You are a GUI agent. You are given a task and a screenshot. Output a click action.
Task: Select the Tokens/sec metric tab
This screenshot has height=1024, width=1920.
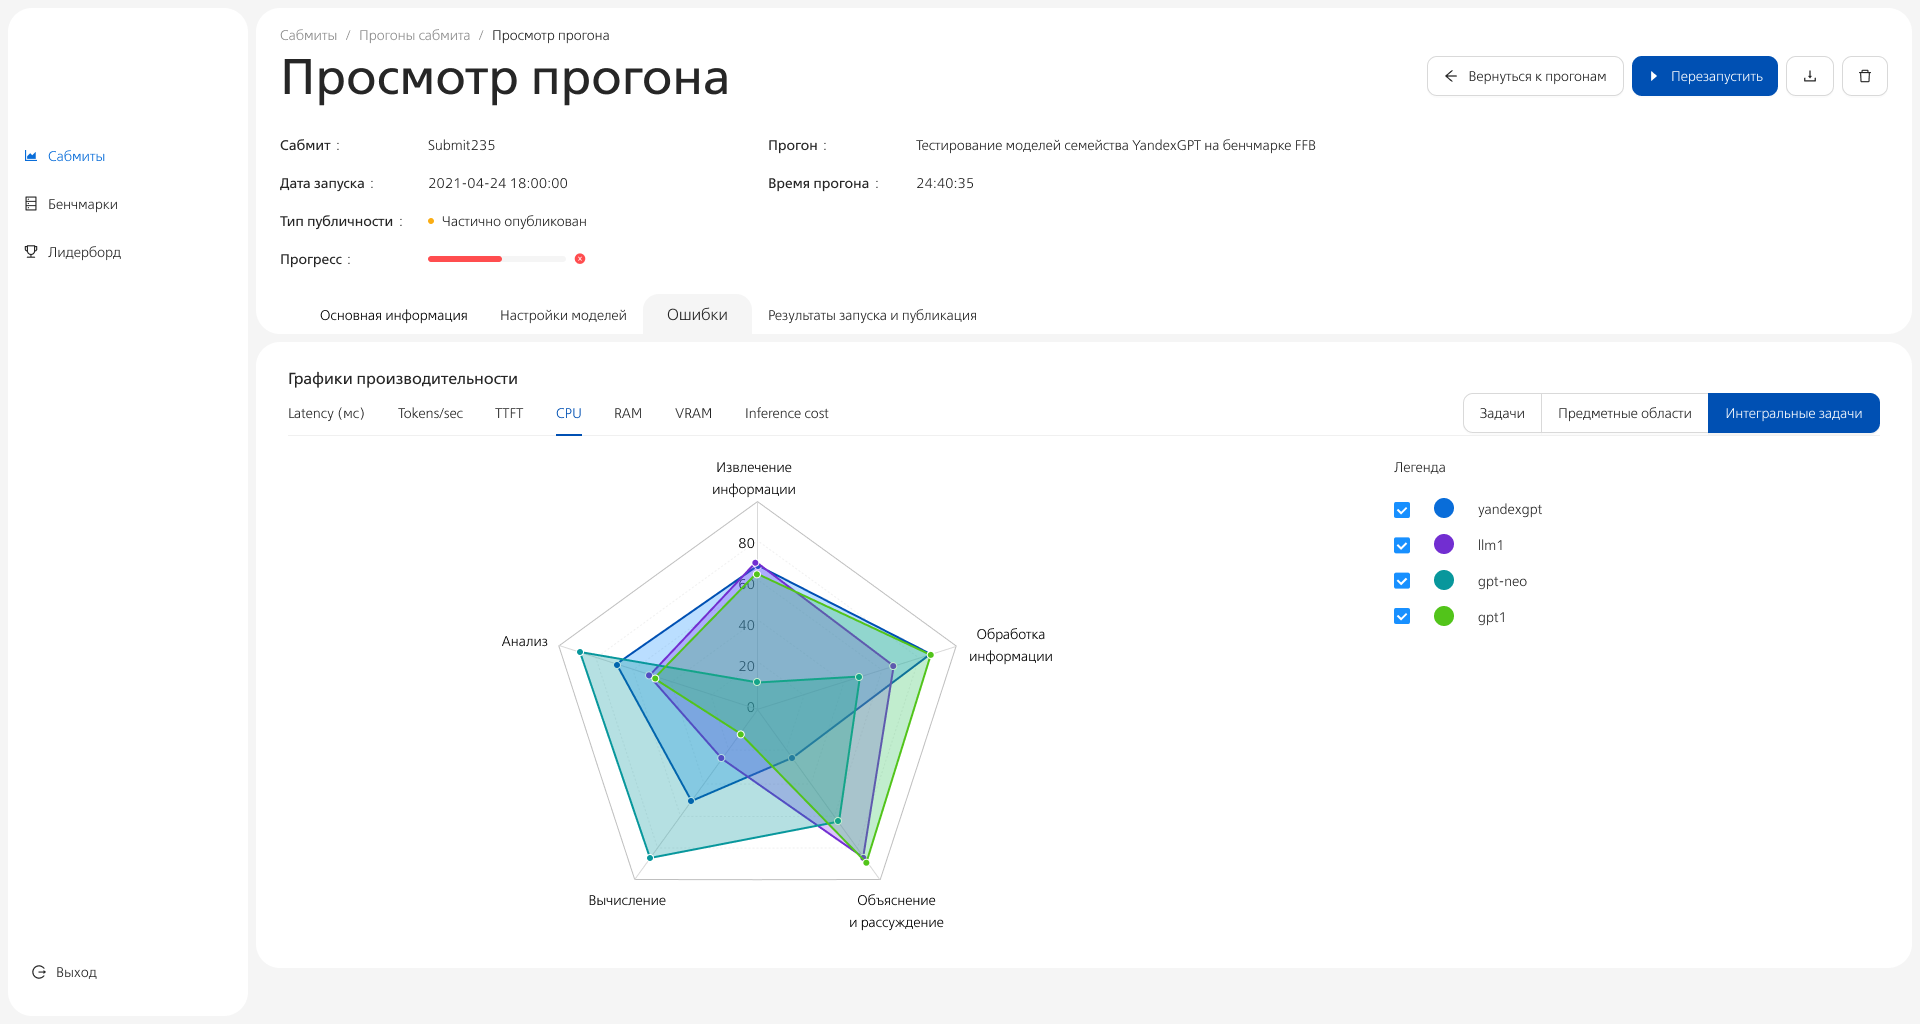(430, 413)
